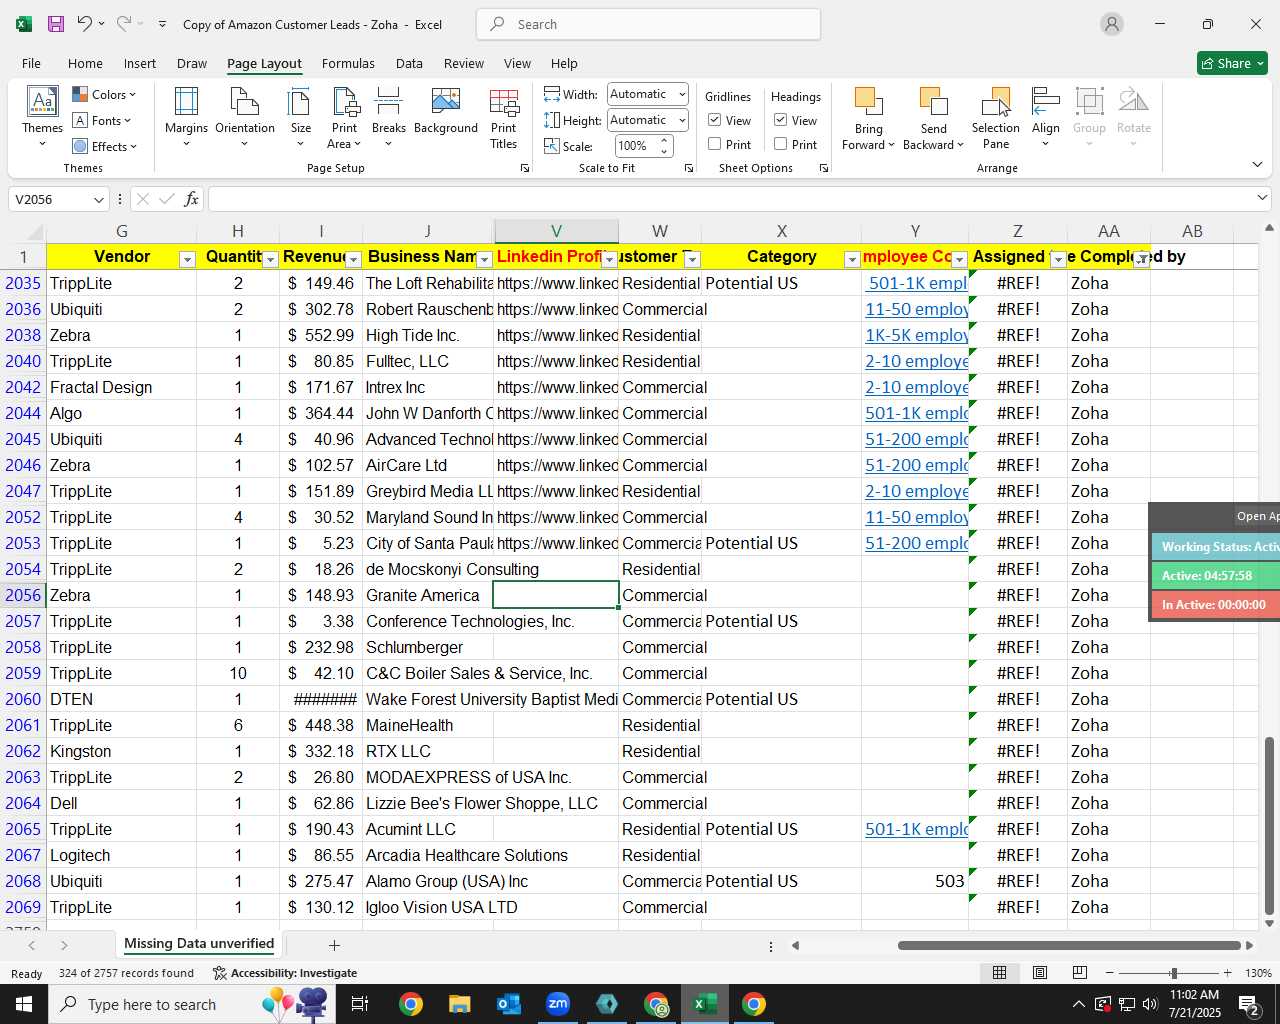Open the paper Size menu
Image resolution: width=1280 pixels, height=1024 pixels.
[x=300, y=118]
